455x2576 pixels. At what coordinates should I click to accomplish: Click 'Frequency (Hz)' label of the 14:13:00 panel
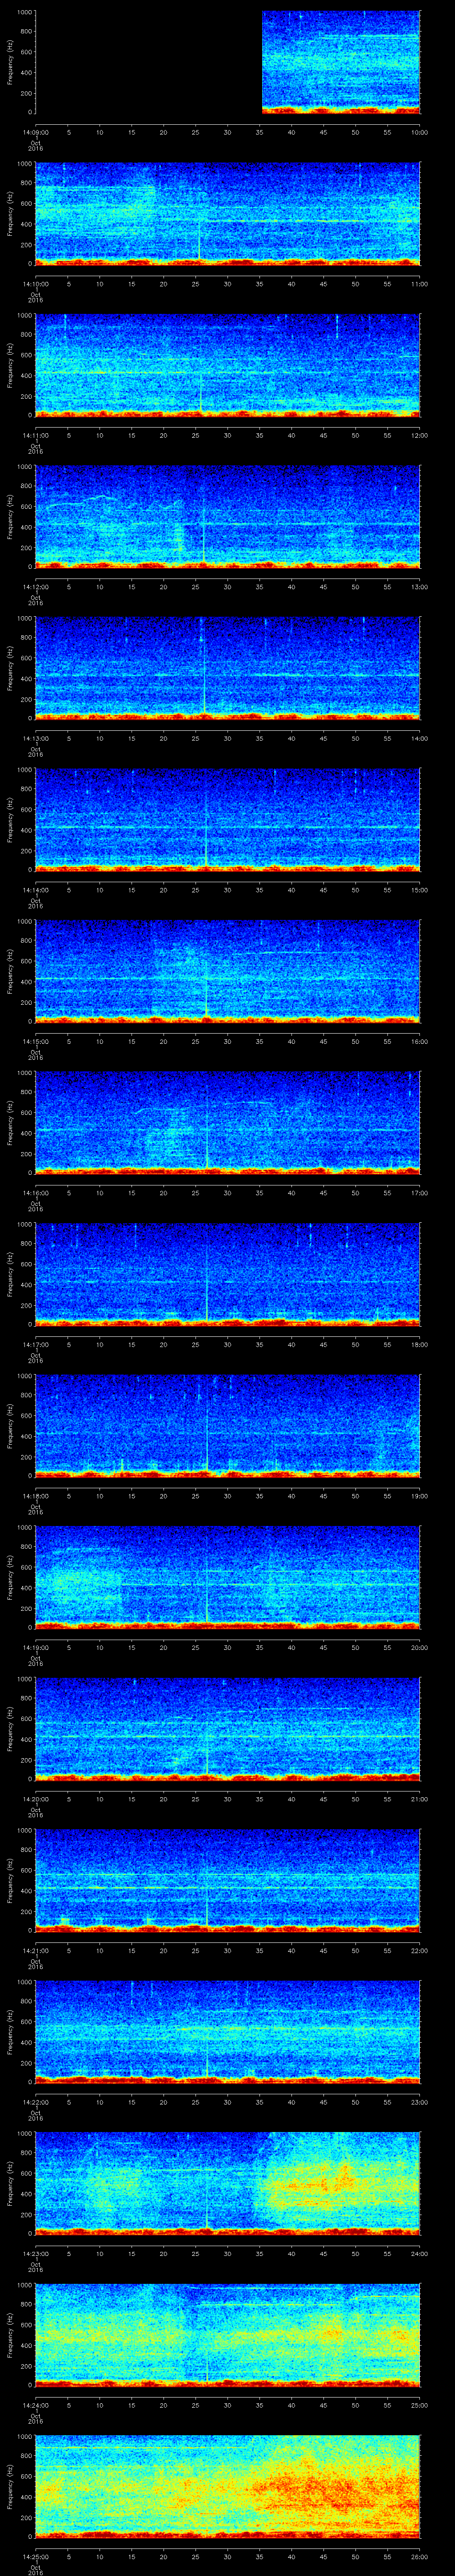coord(10,669)
